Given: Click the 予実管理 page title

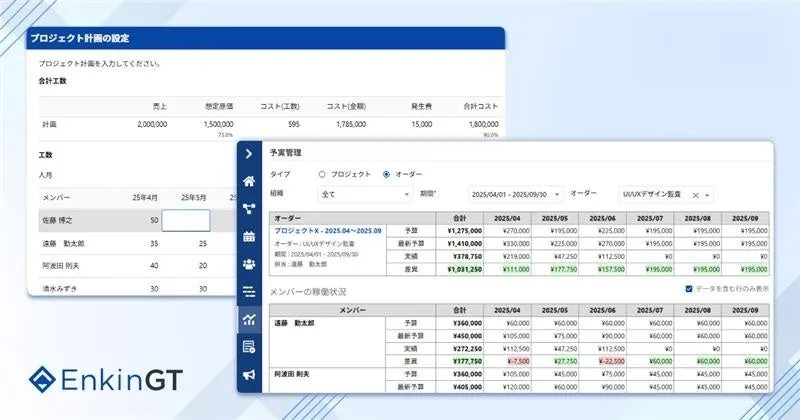Looking at the screenshot, I should (x=286, y=153).
